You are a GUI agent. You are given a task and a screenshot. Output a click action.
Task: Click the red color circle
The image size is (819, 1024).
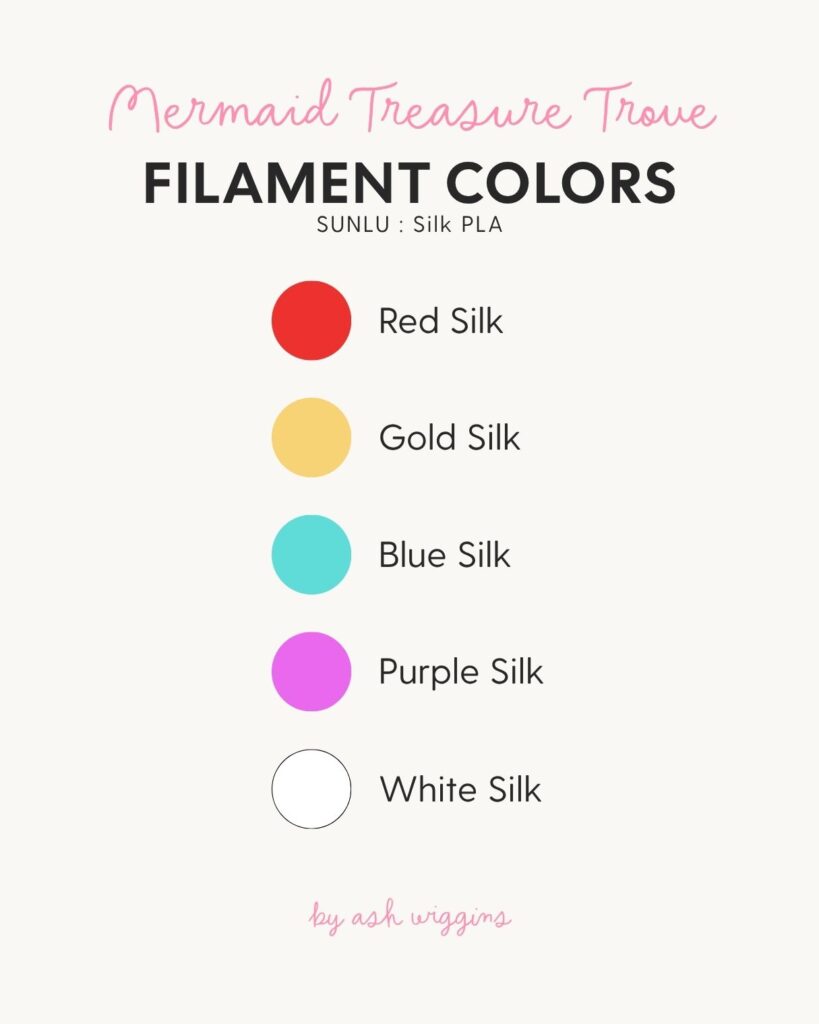pyautogui.click(x=312, y=321)
